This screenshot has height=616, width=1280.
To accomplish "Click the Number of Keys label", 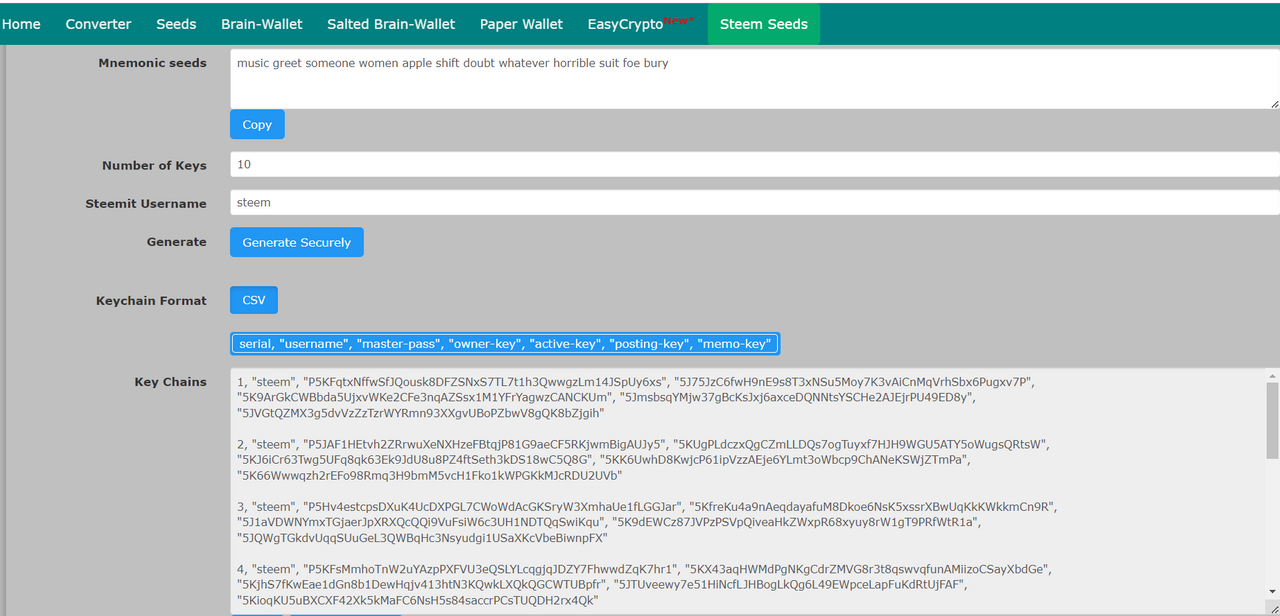I will (x=154, y=166).
